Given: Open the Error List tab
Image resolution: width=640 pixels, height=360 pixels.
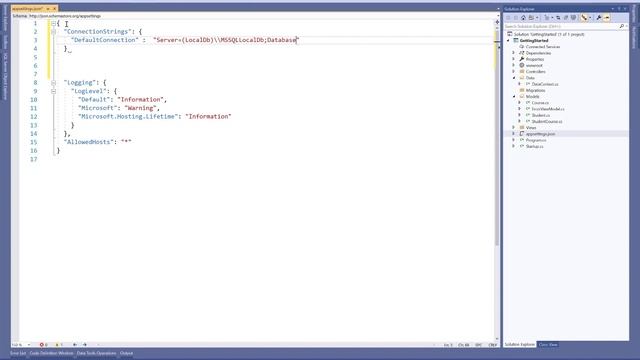Looking at the screenshot, I should pos(18,353).
